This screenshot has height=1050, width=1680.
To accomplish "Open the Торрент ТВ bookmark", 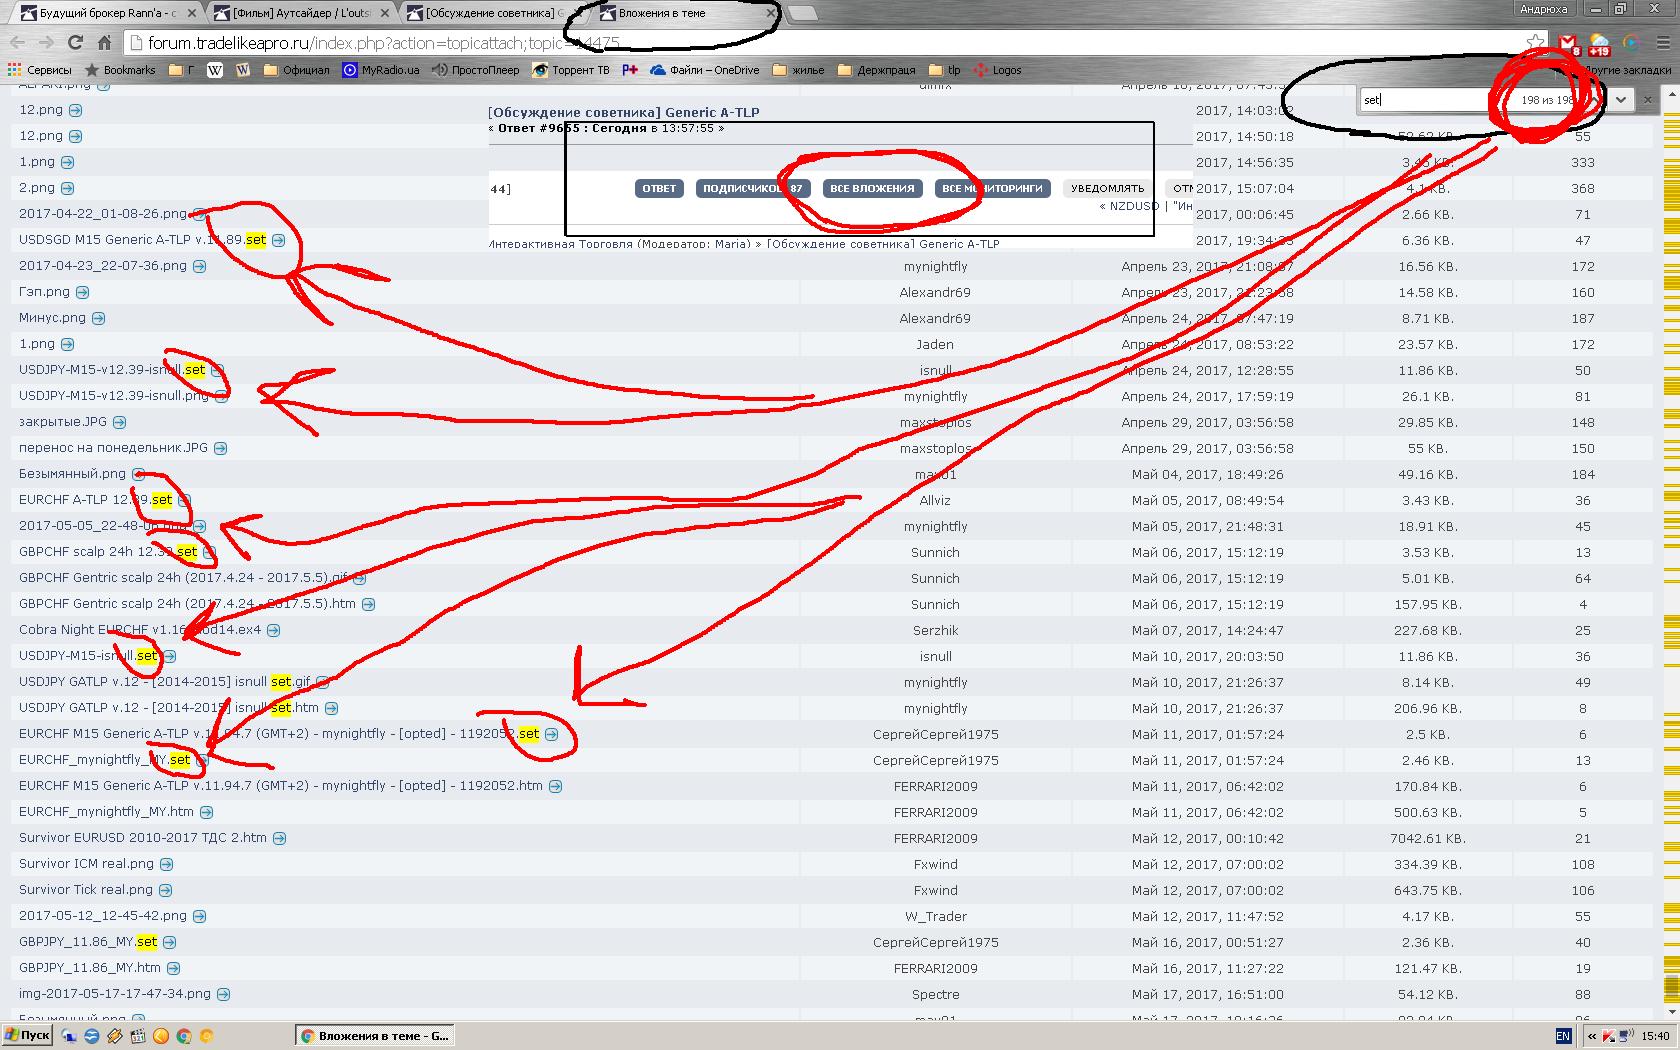I will [571, 70].
